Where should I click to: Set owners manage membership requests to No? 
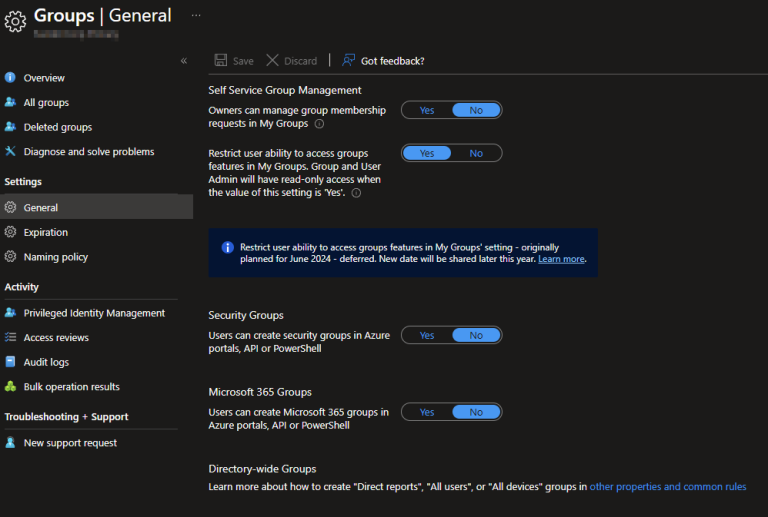point(476,110)
